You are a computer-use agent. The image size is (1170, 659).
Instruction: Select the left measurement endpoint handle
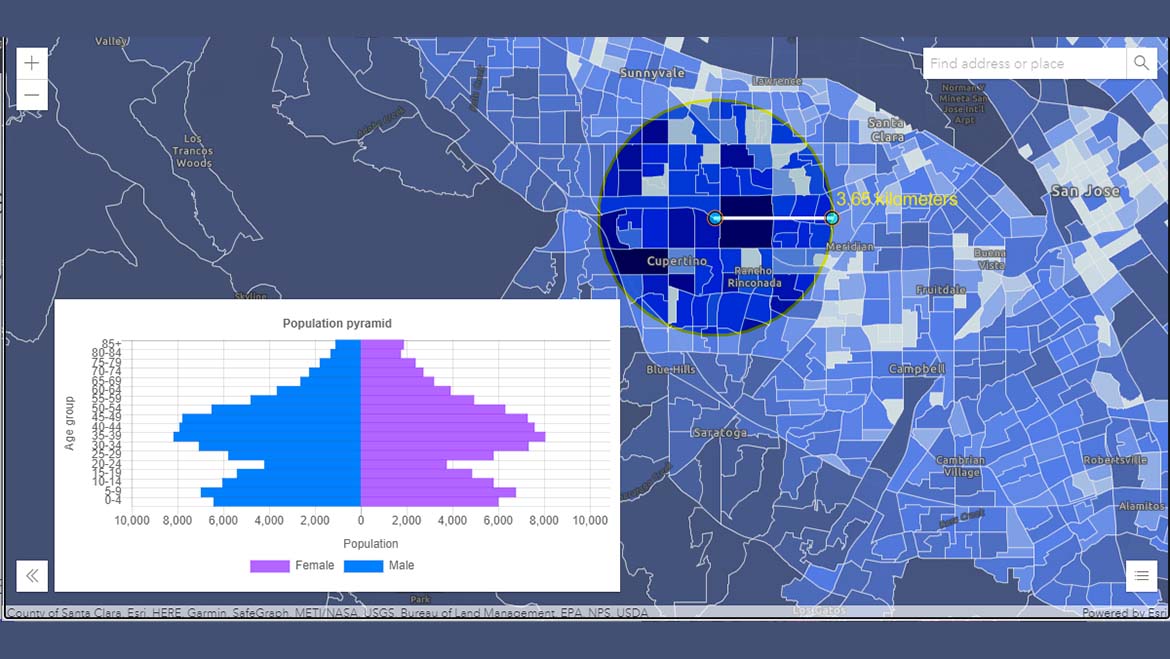(714, 216)
